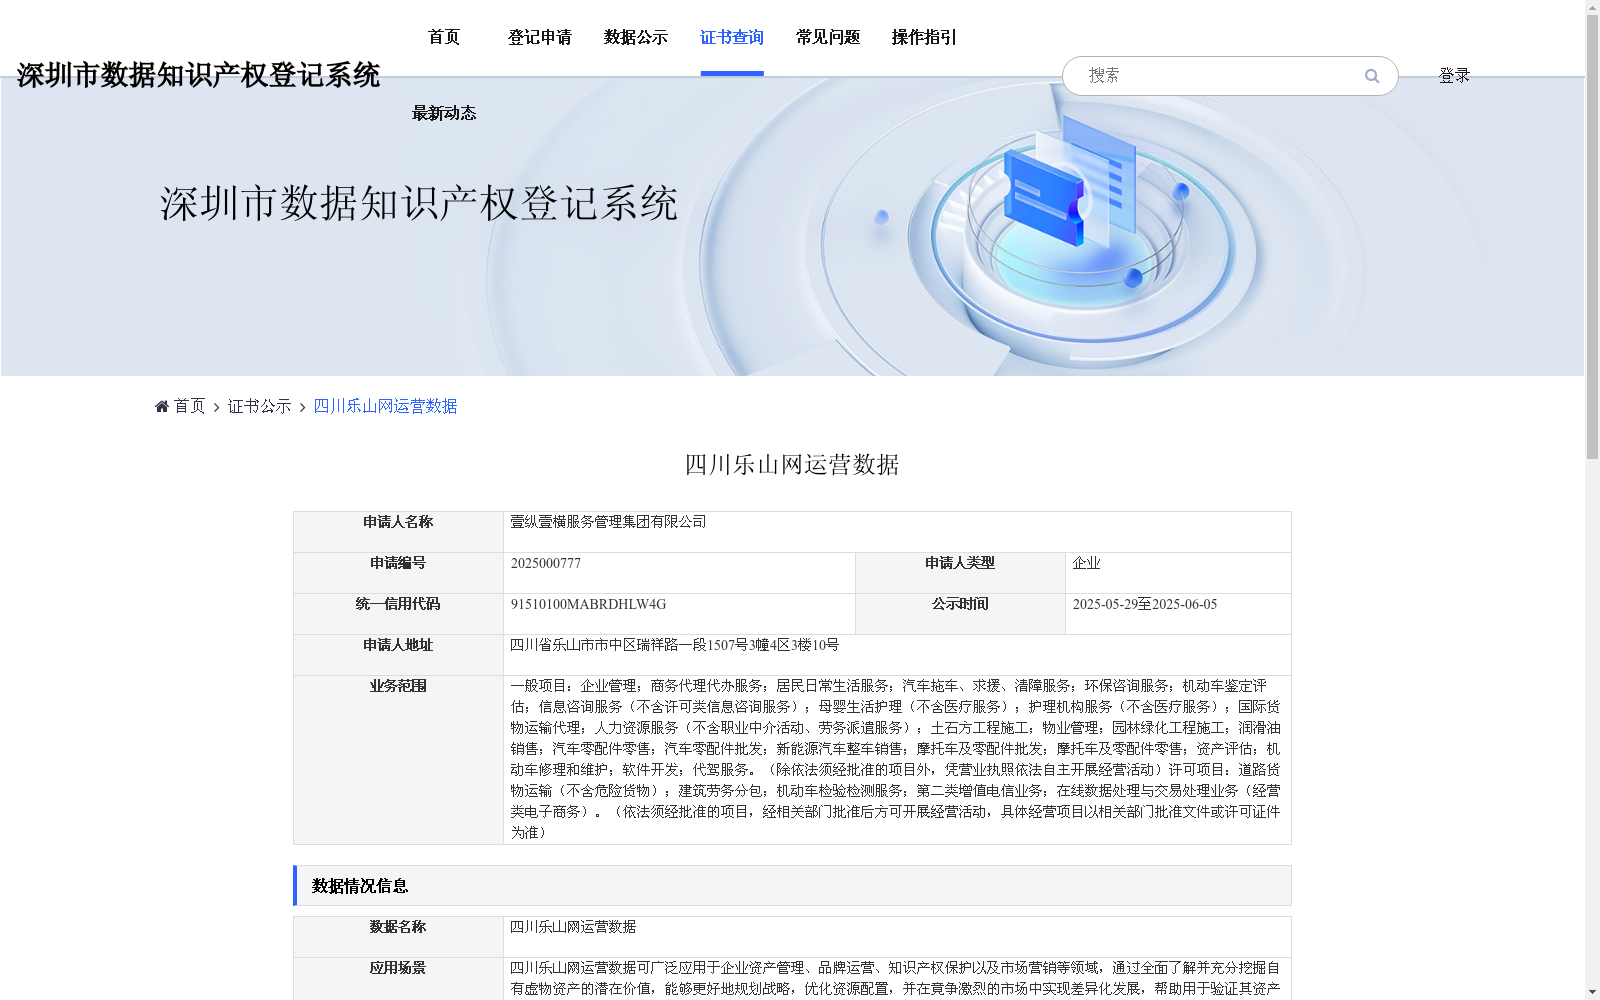This screenshot has height=1000, width=1600.
Task: Click the home icon in breadcrumb
Action: (162, 406)
